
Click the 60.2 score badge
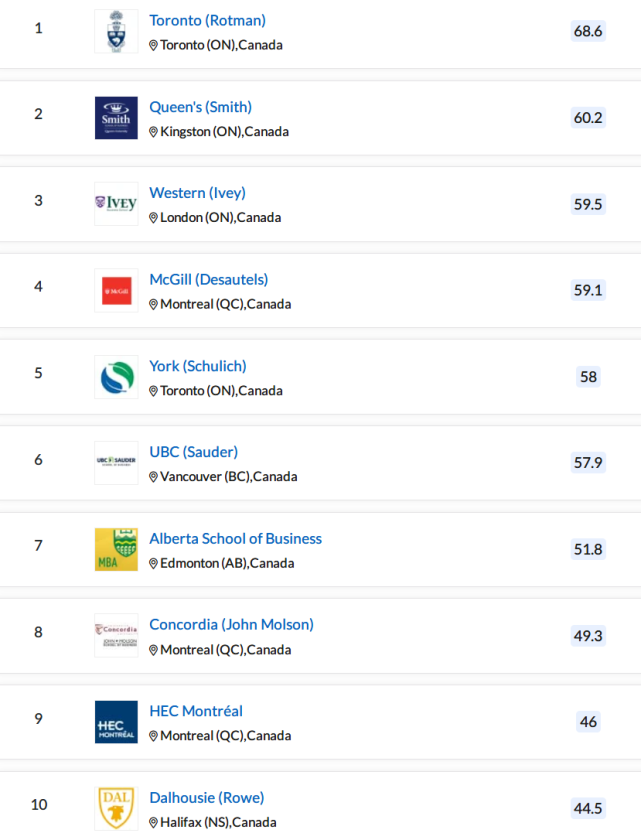point(588,117)
